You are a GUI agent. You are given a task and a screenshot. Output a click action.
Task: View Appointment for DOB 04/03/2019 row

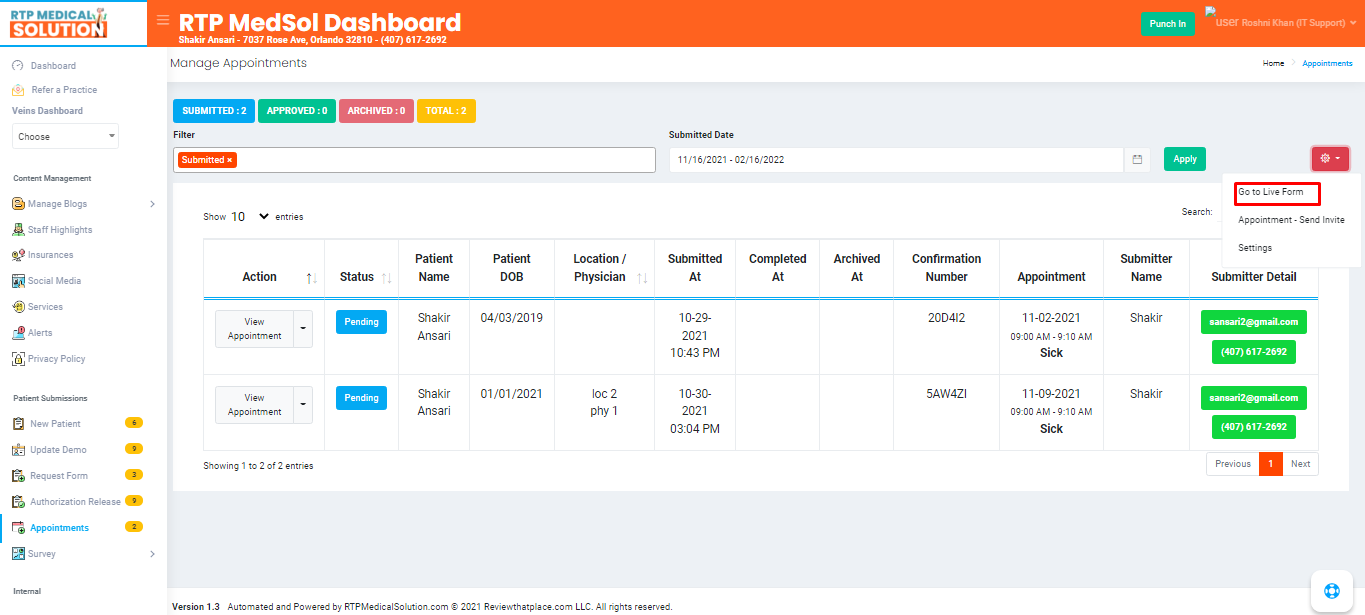(255, 329)
